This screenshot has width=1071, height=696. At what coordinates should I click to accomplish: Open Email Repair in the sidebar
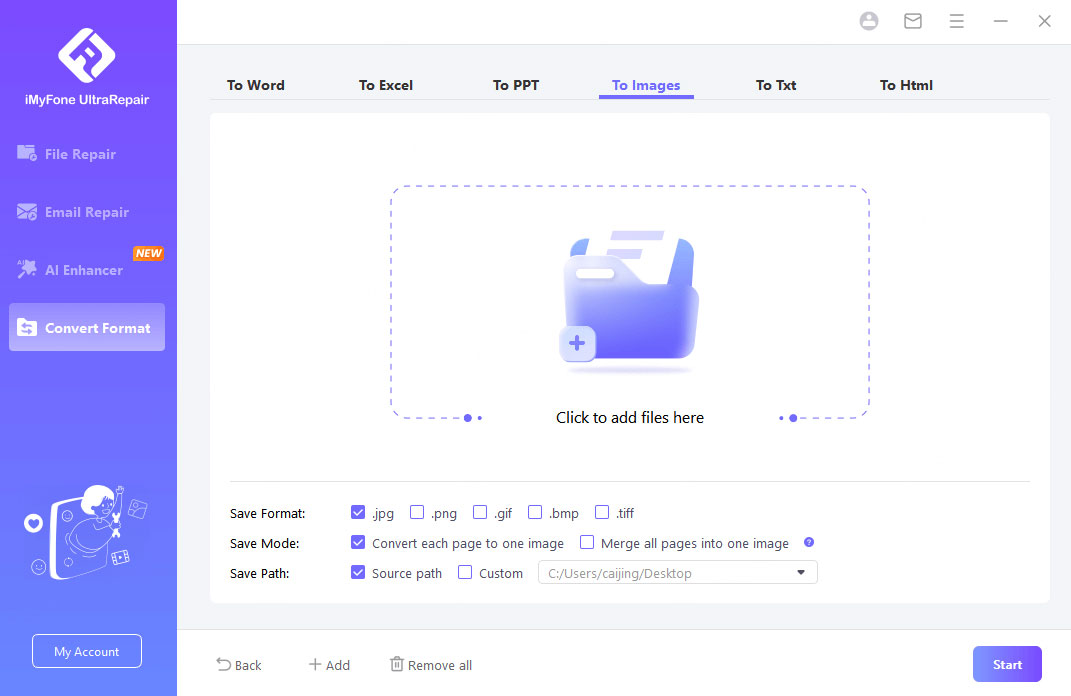click(x=87, y=212)
